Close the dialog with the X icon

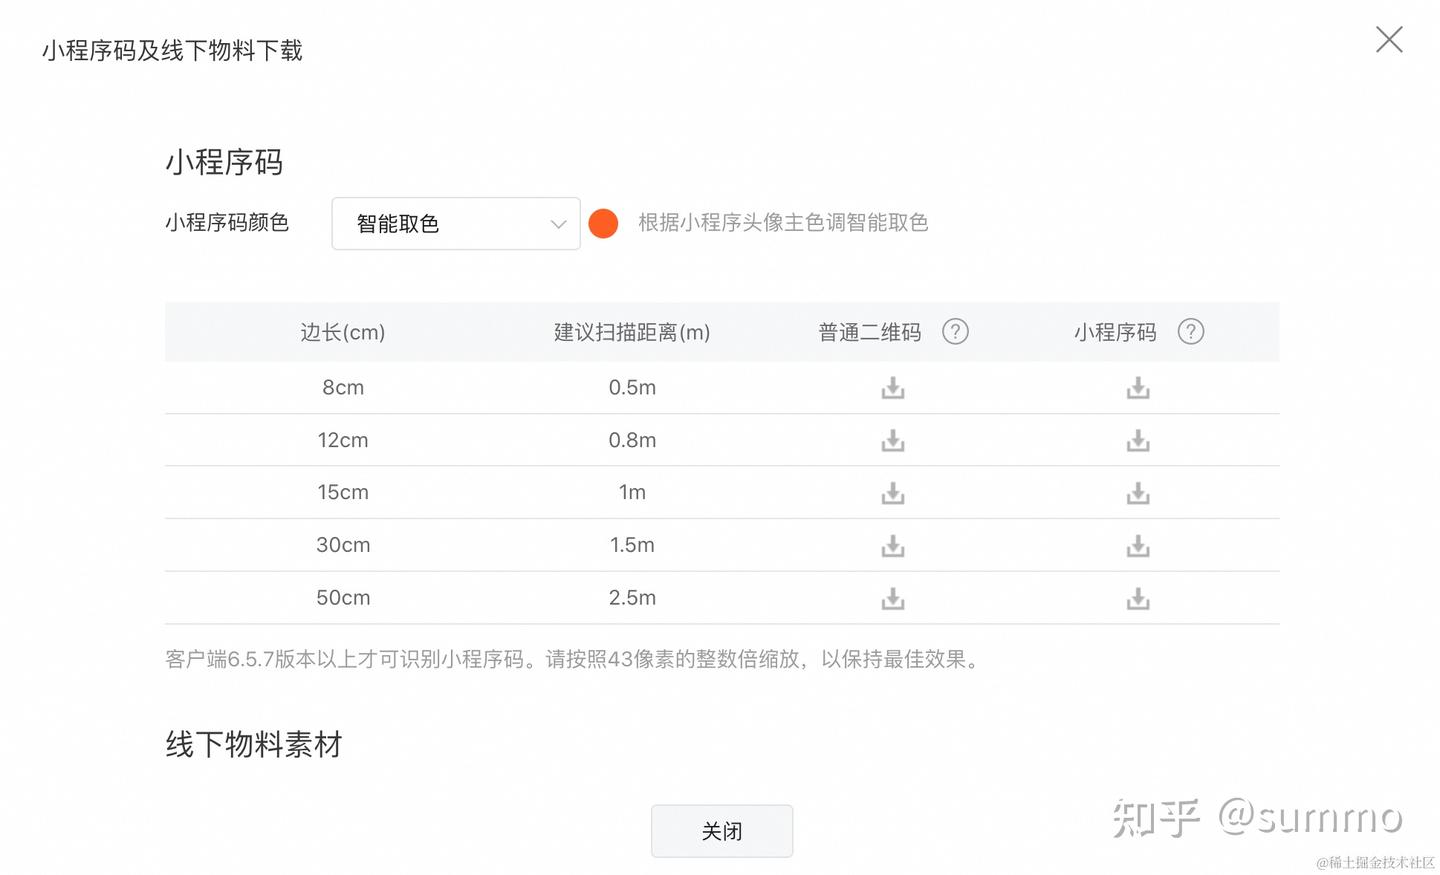click(x=1389, y=40)
